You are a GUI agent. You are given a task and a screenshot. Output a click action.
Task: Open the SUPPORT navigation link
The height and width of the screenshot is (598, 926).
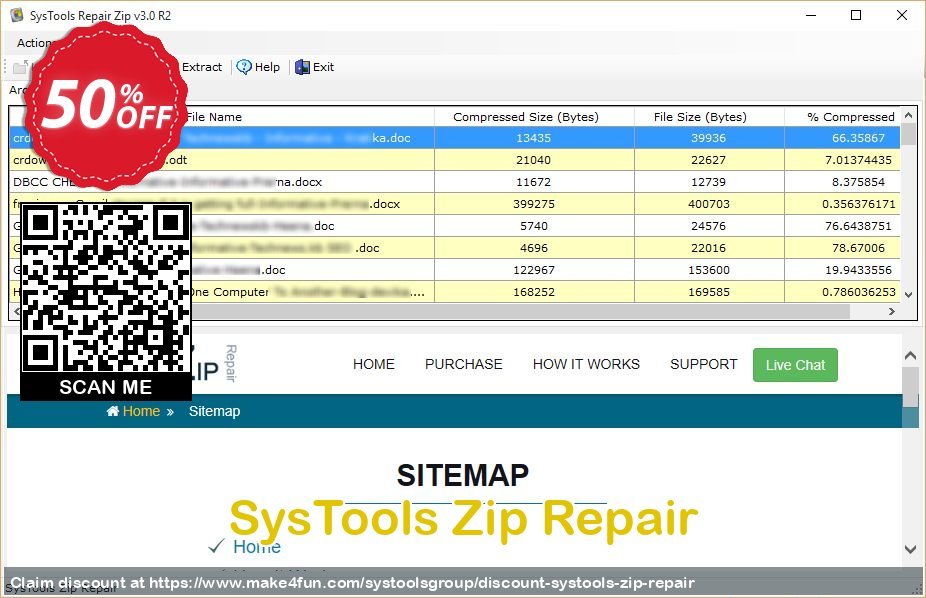(703, 364)
